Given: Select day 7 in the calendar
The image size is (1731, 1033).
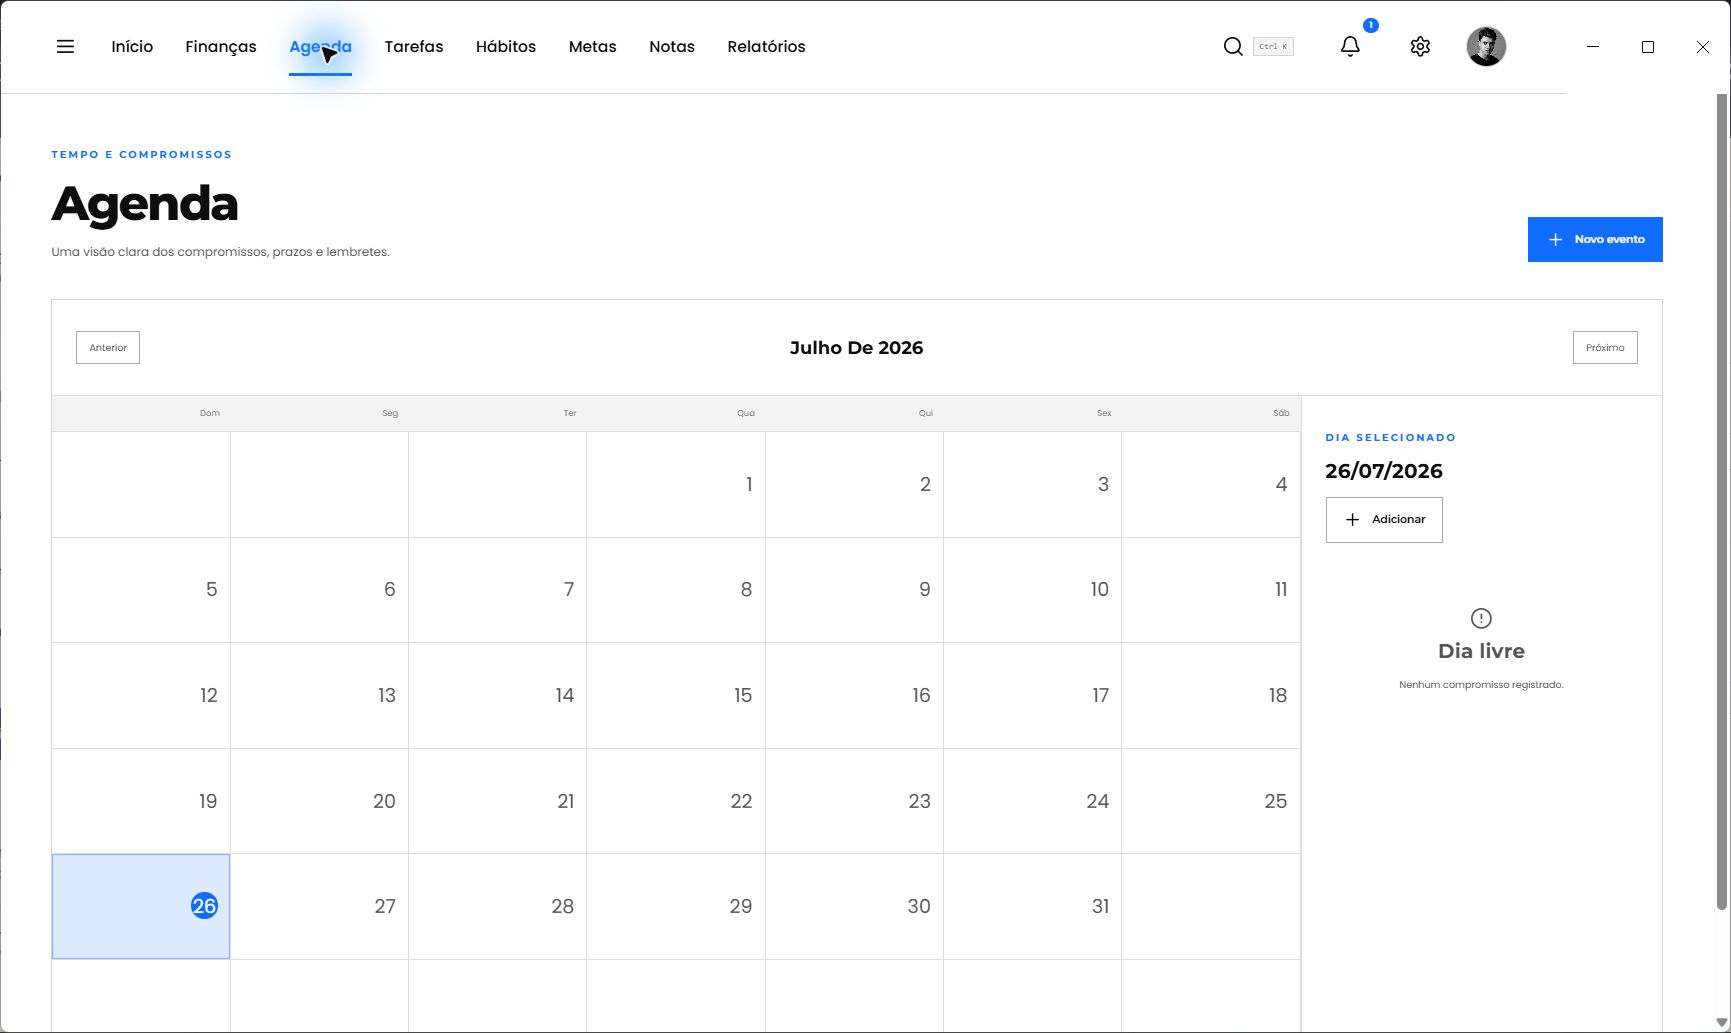Looking at the screenshot, I should [x=497, y=590].
